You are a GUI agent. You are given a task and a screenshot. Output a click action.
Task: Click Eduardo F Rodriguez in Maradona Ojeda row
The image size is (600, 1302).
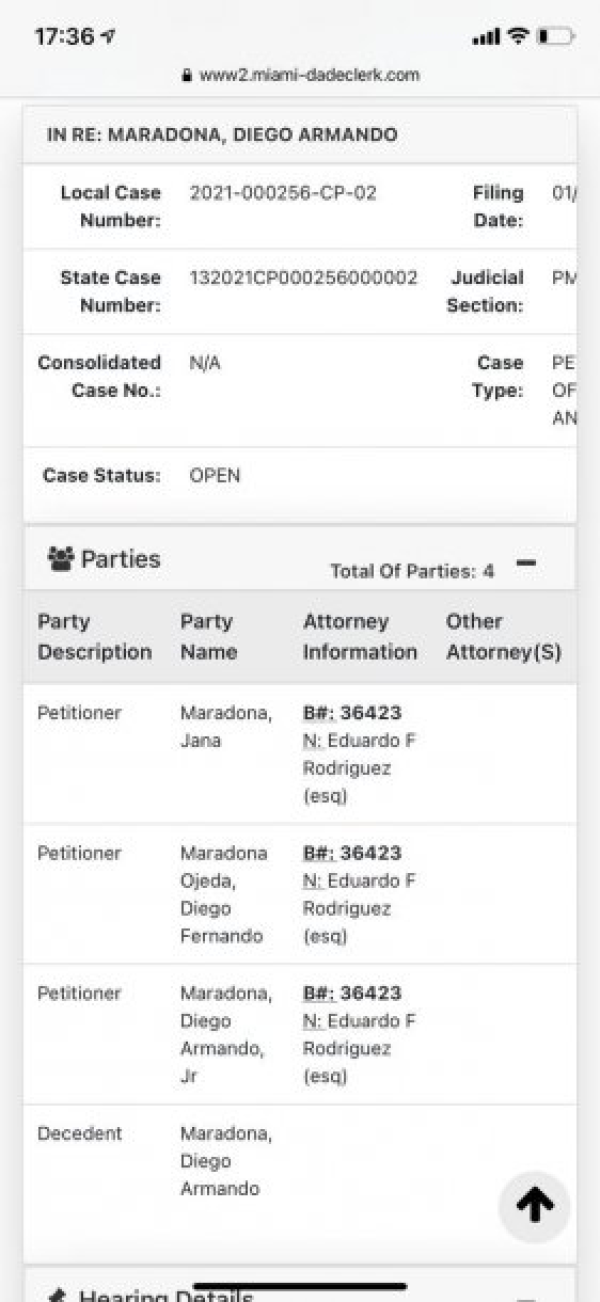click(x=359, y=895)
